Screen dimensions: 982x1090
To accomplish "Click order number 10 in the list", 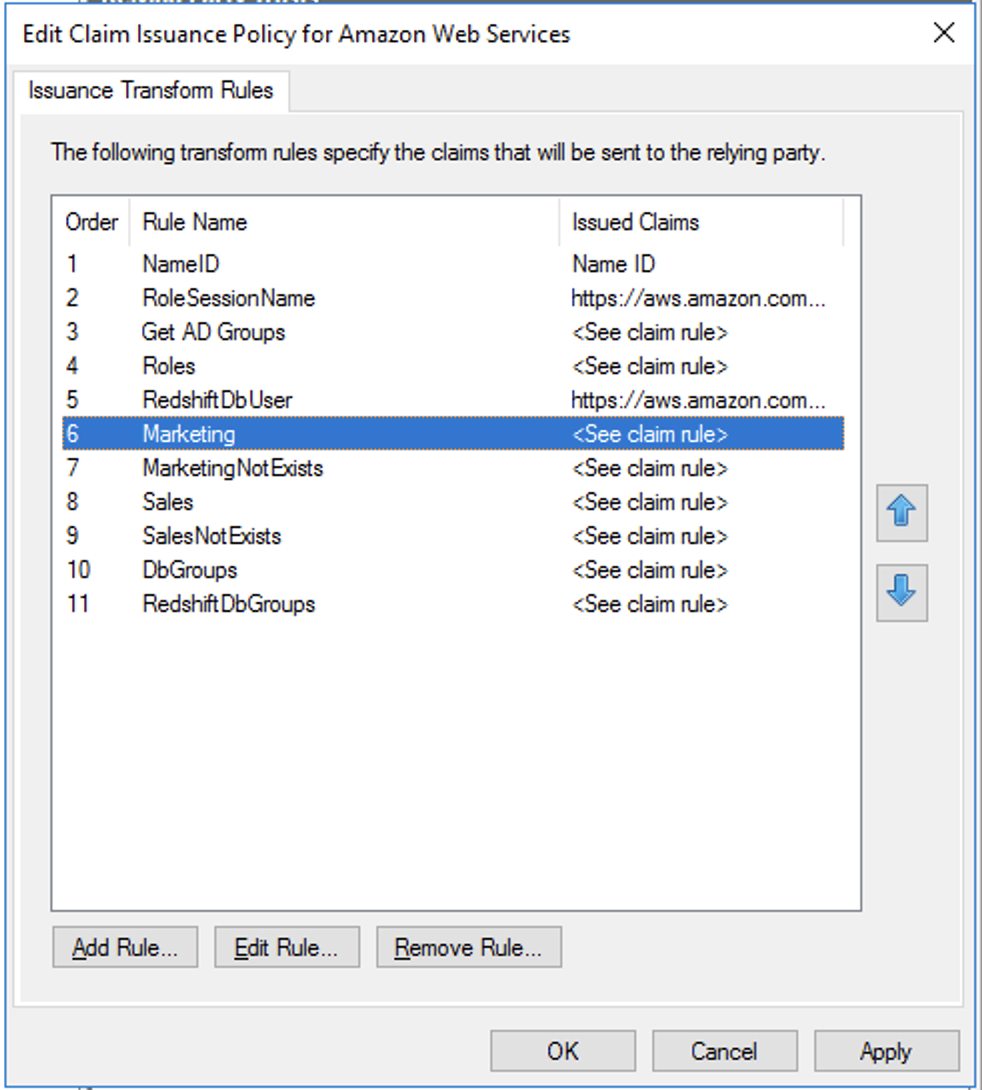I will point(79,570).
